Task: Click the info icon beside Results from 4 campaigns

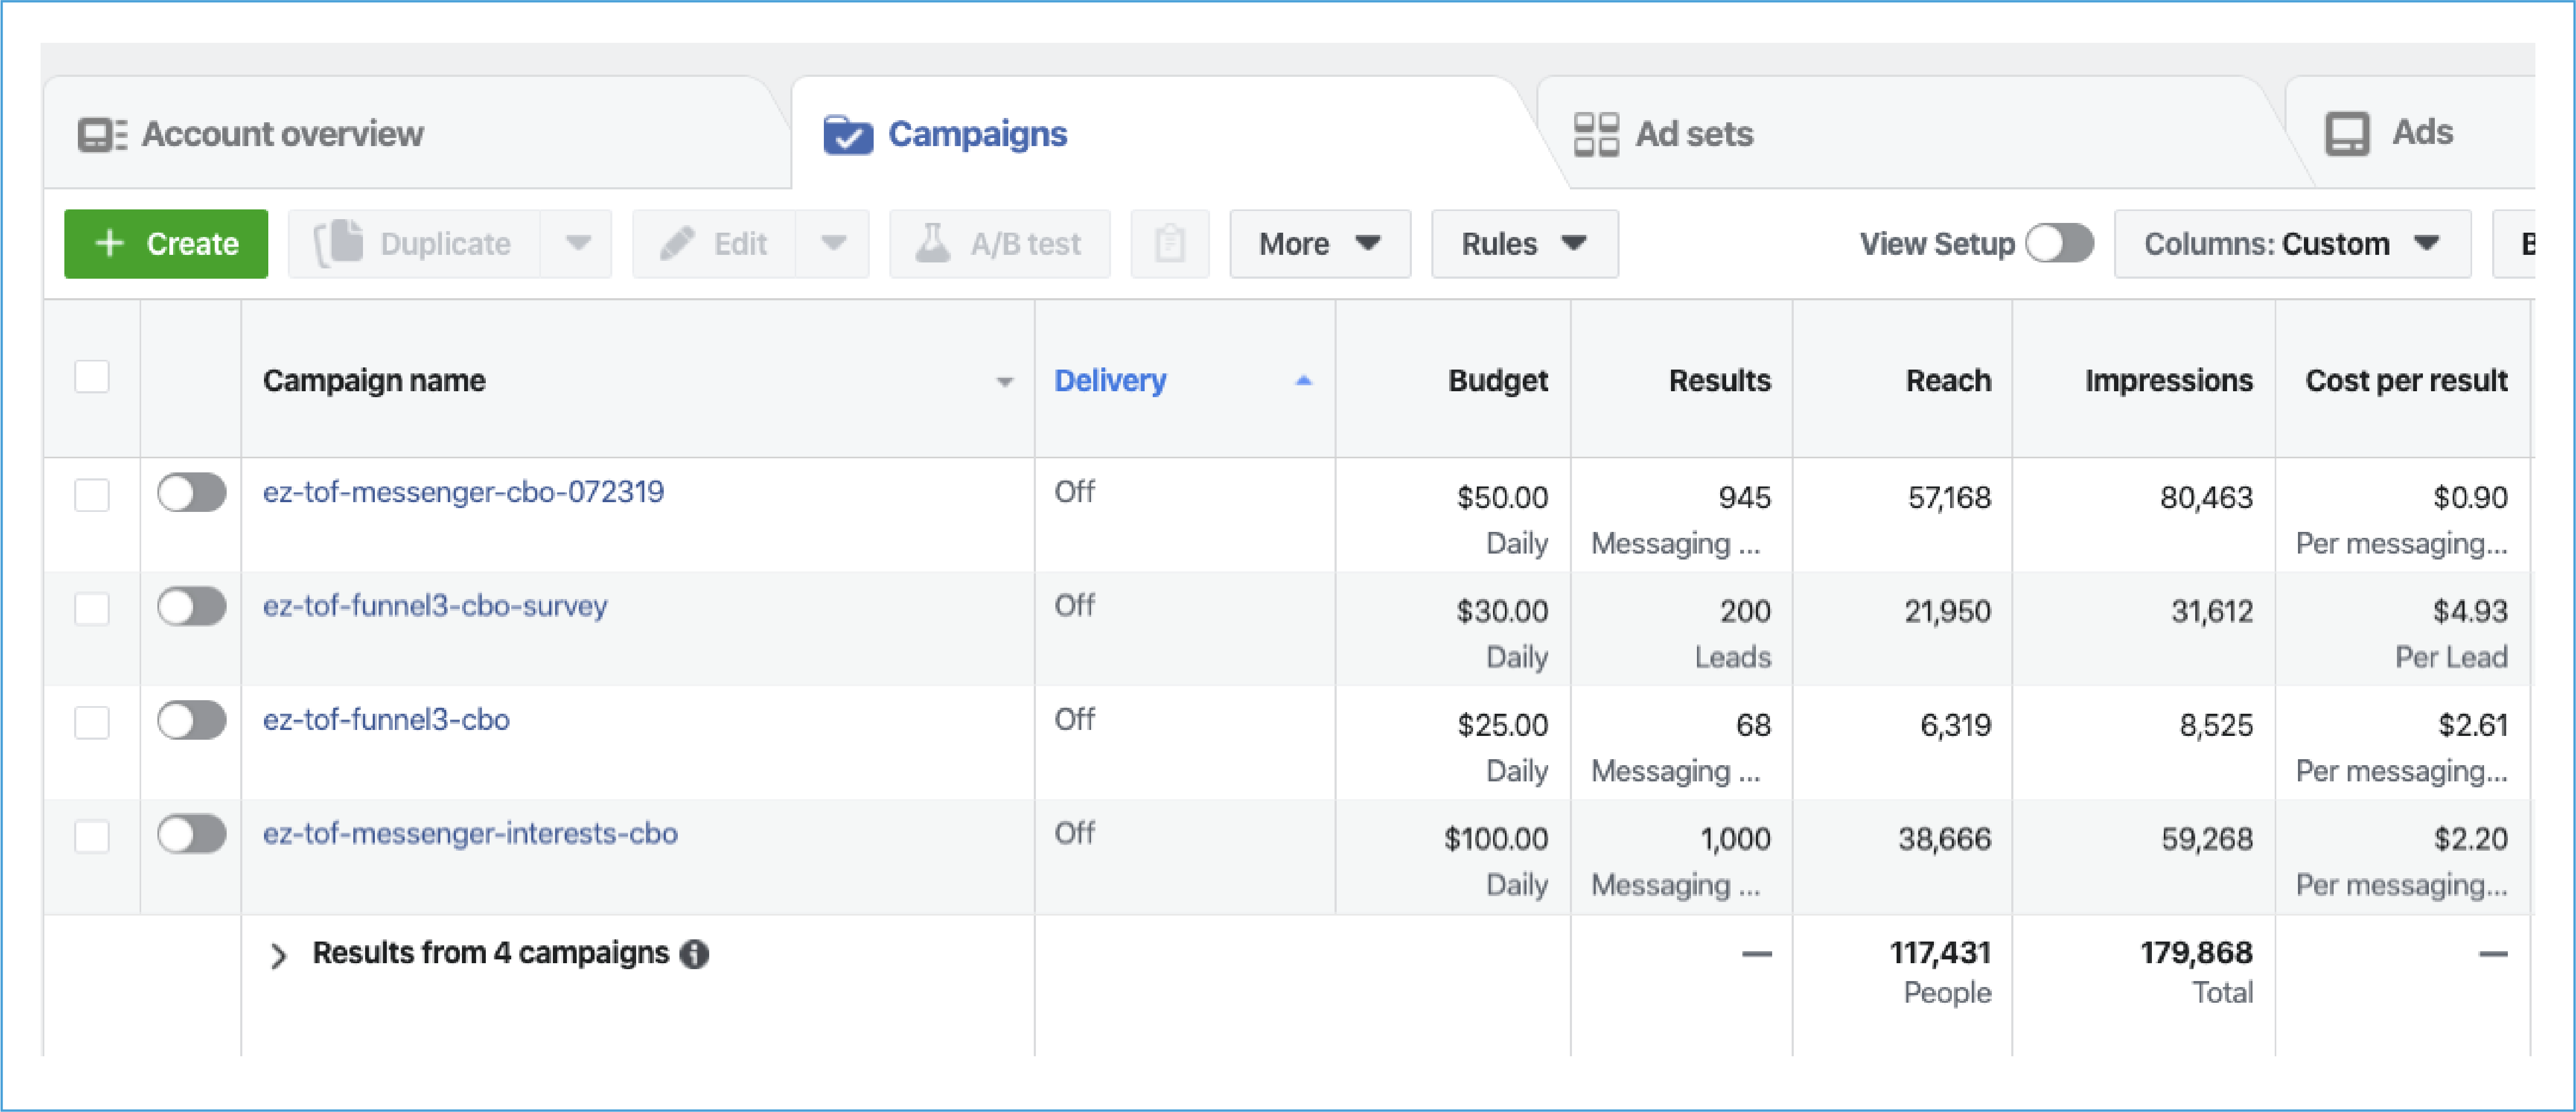Action: pyautogui.click(x=694, y=954)
